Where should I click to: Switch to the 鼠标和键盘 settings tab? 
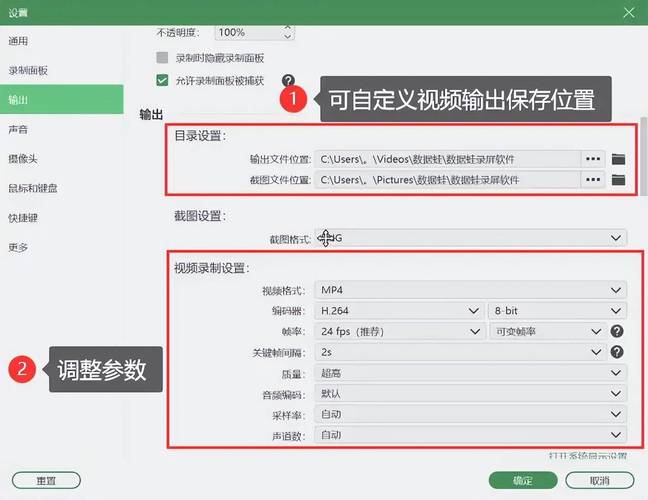click(62, 188)
